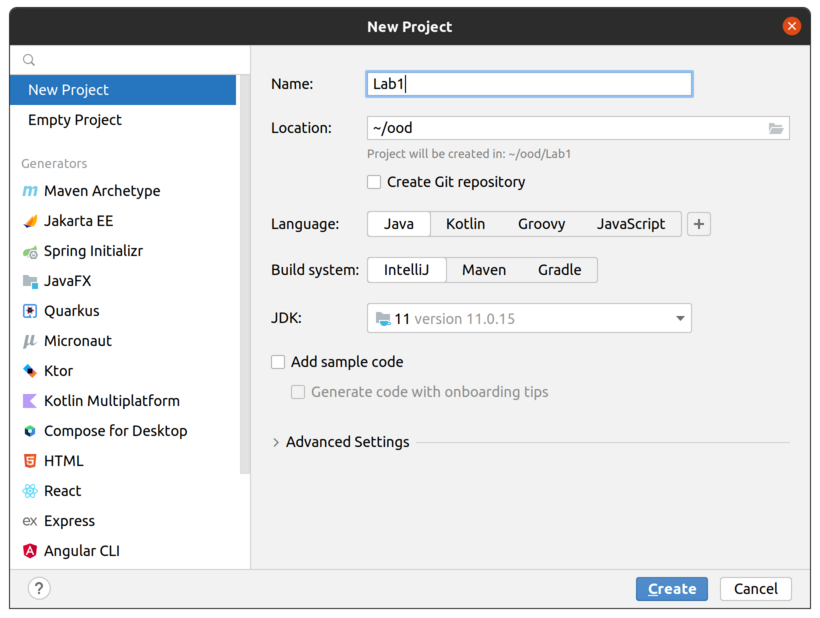
Task: Click the HTML generator icon
Action: [30, 461]
